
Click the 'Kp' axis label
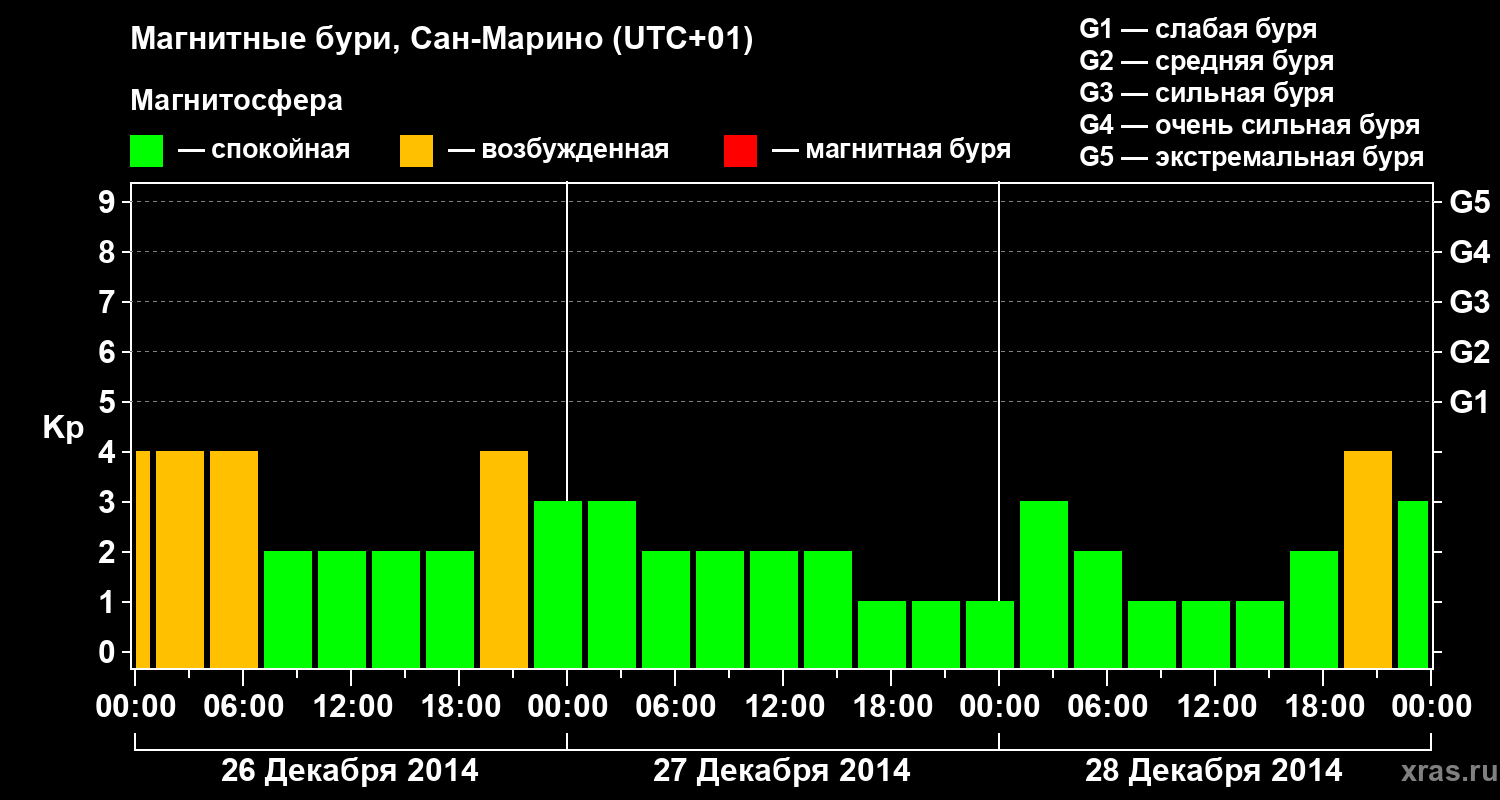[63, 428]
